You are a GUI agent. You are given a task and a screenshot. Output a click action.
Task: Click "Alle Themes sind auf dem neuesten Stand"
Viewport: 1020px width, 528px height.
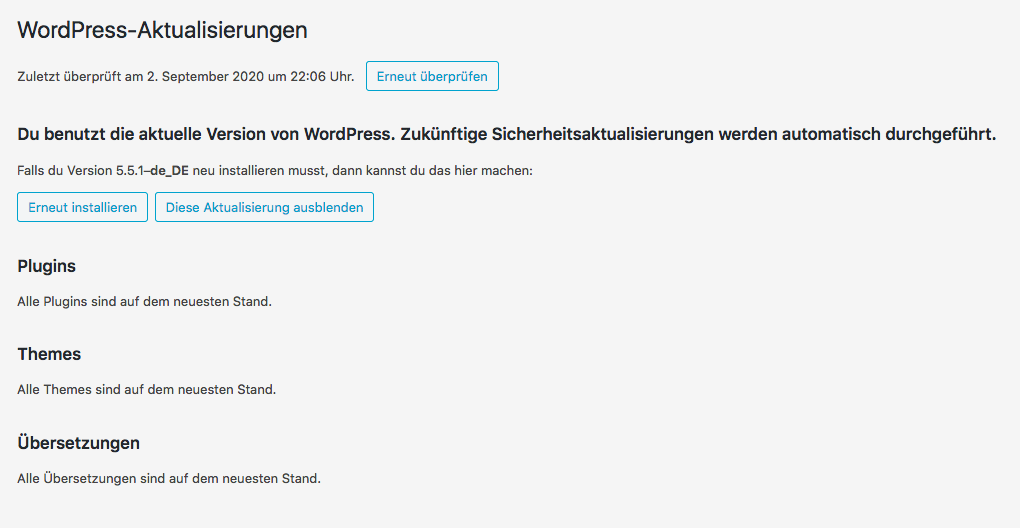(x=146, y=389)
